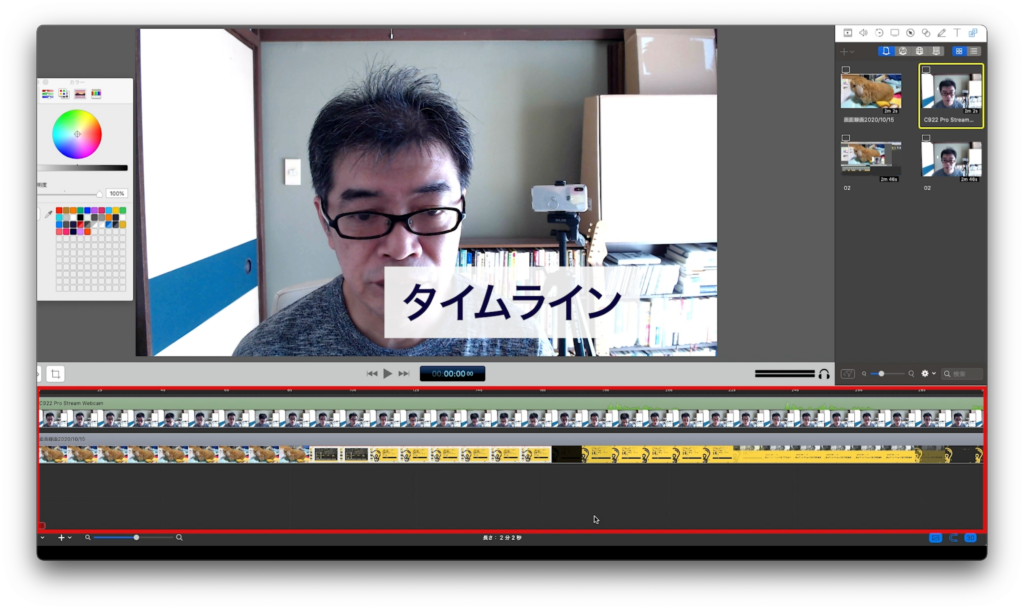Screen dimensions: 1024x609
Task: Click the headphones audio monitor icon
Action: point(824,374)
